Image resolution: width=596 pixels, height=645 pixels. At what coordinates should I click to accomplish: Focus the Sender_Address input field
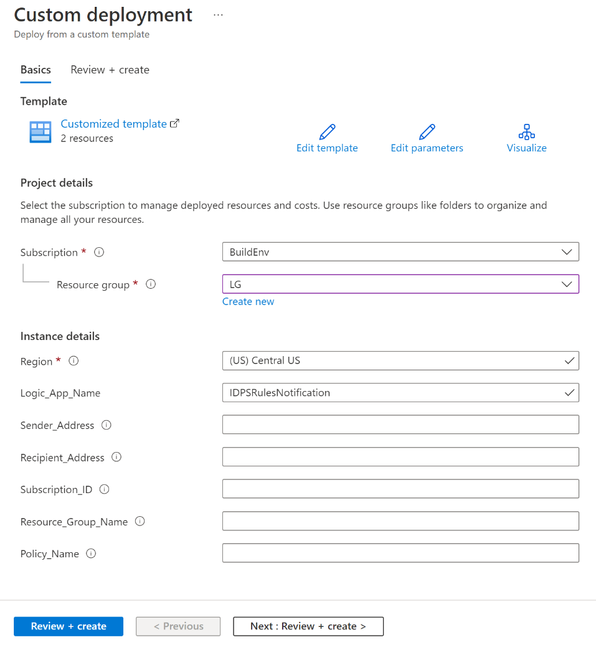pos(401,425)
